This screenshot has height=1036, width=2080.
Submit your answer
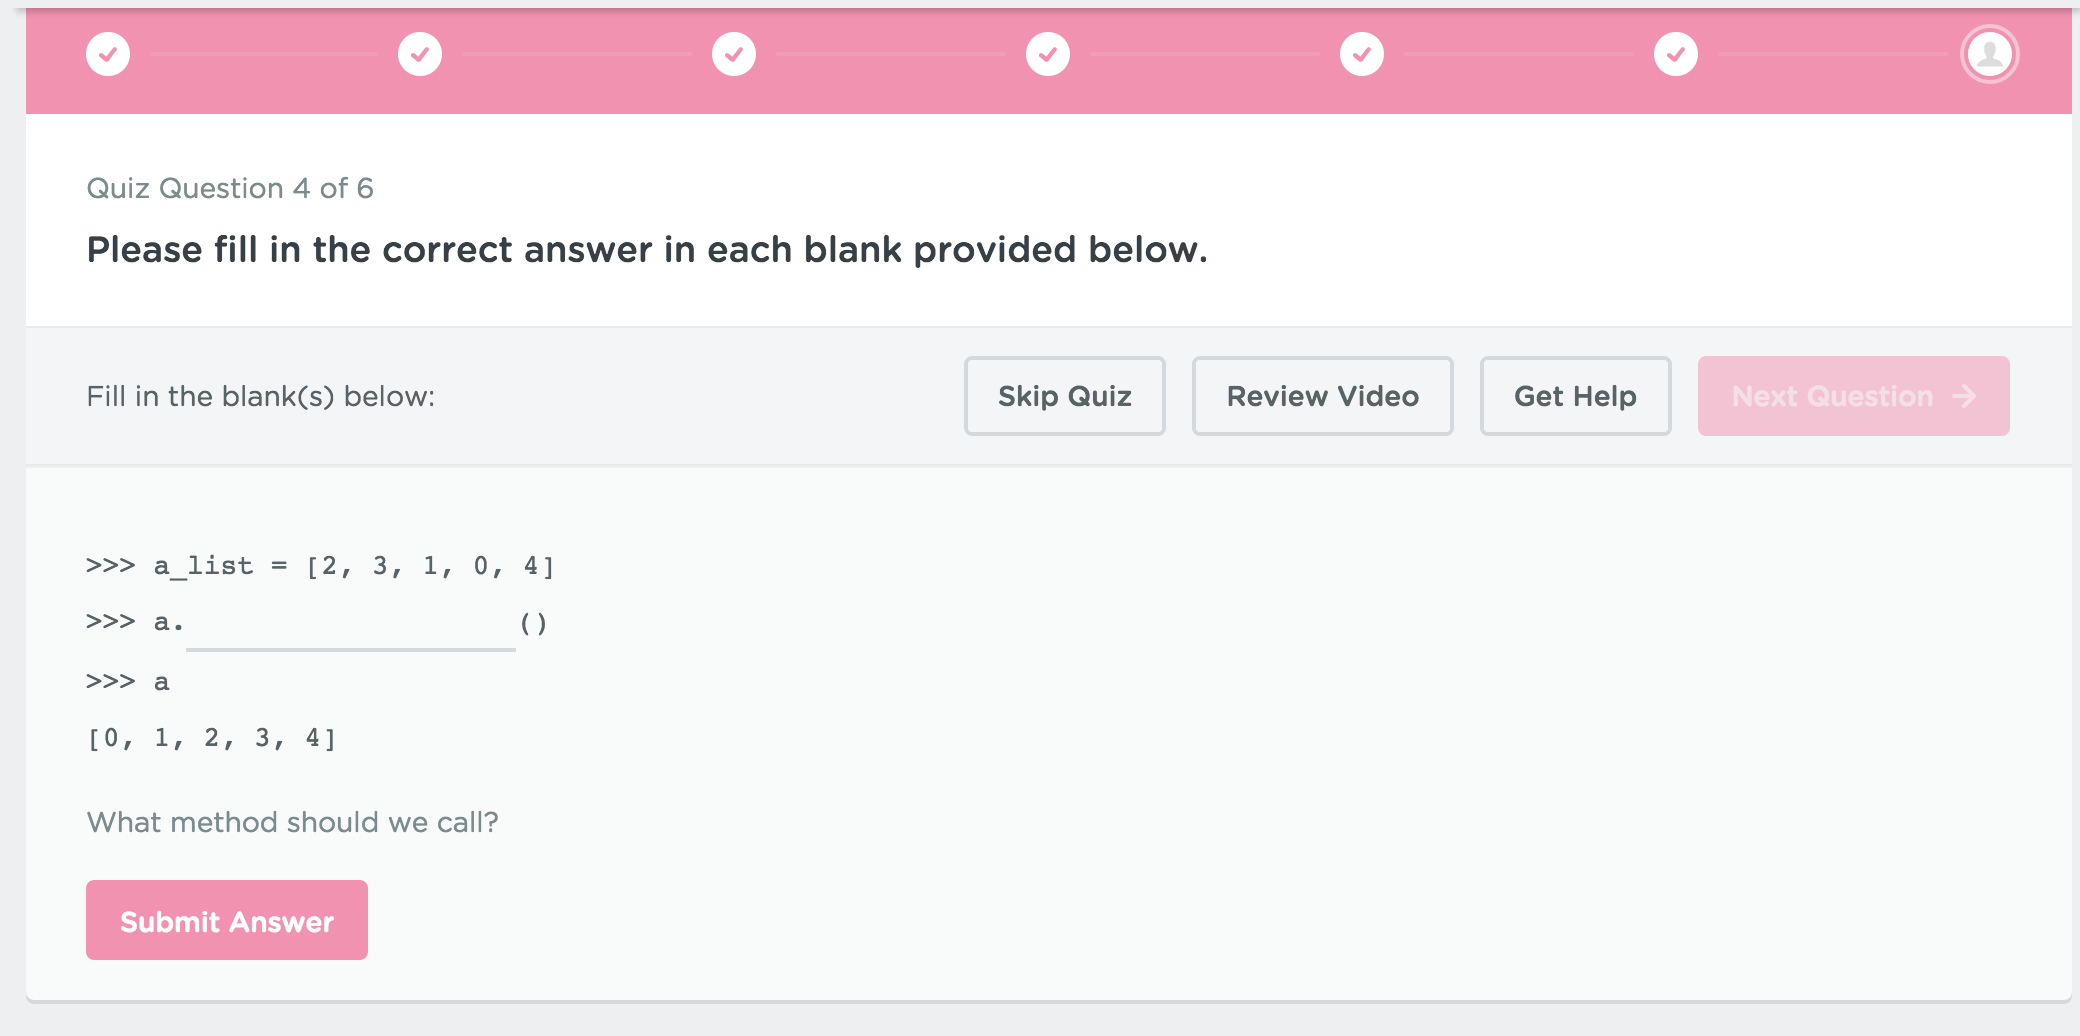coord(226,920)
